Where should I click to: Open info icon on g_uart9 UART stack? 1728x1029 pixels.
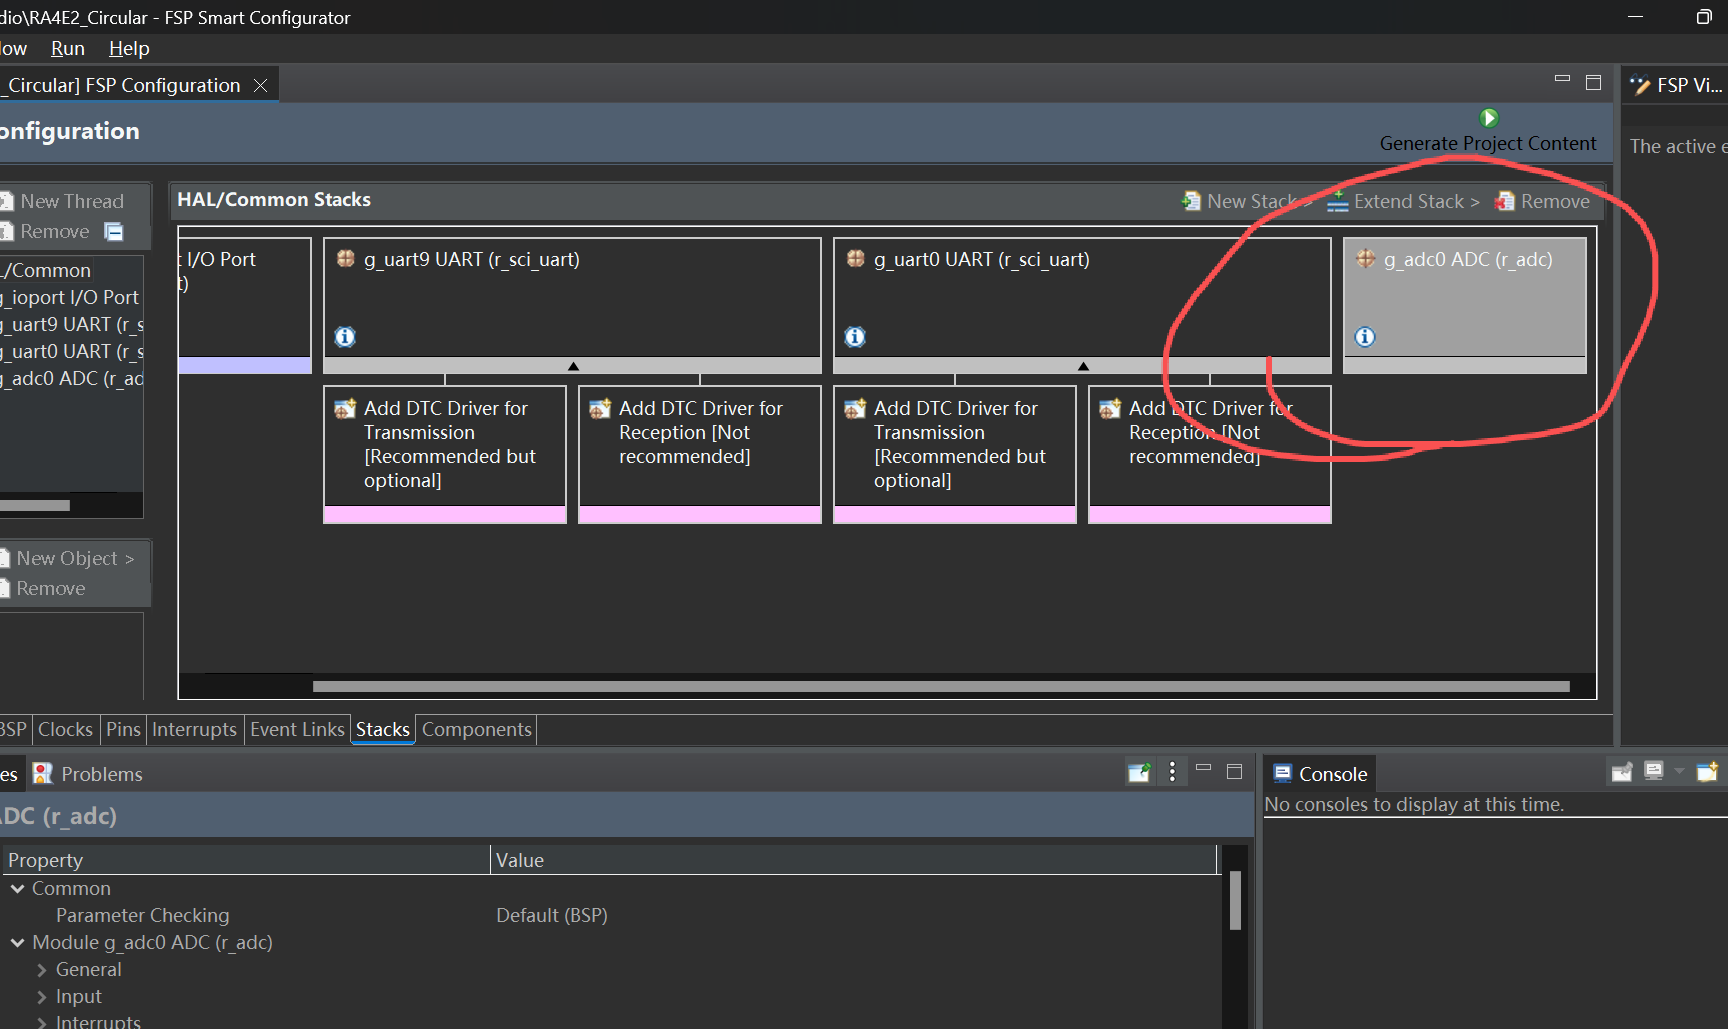click(x=345, y=337)
